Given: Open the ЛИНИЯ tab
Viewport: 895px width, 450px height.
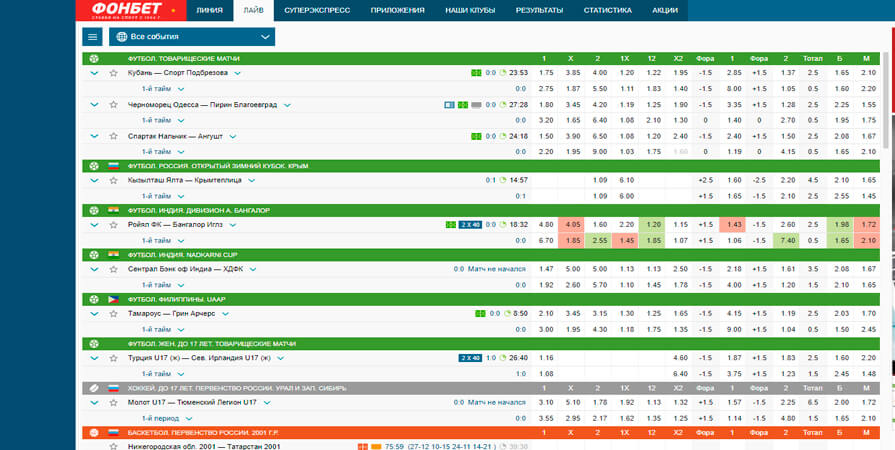Looking at the screenshot, I should point(209,10).
